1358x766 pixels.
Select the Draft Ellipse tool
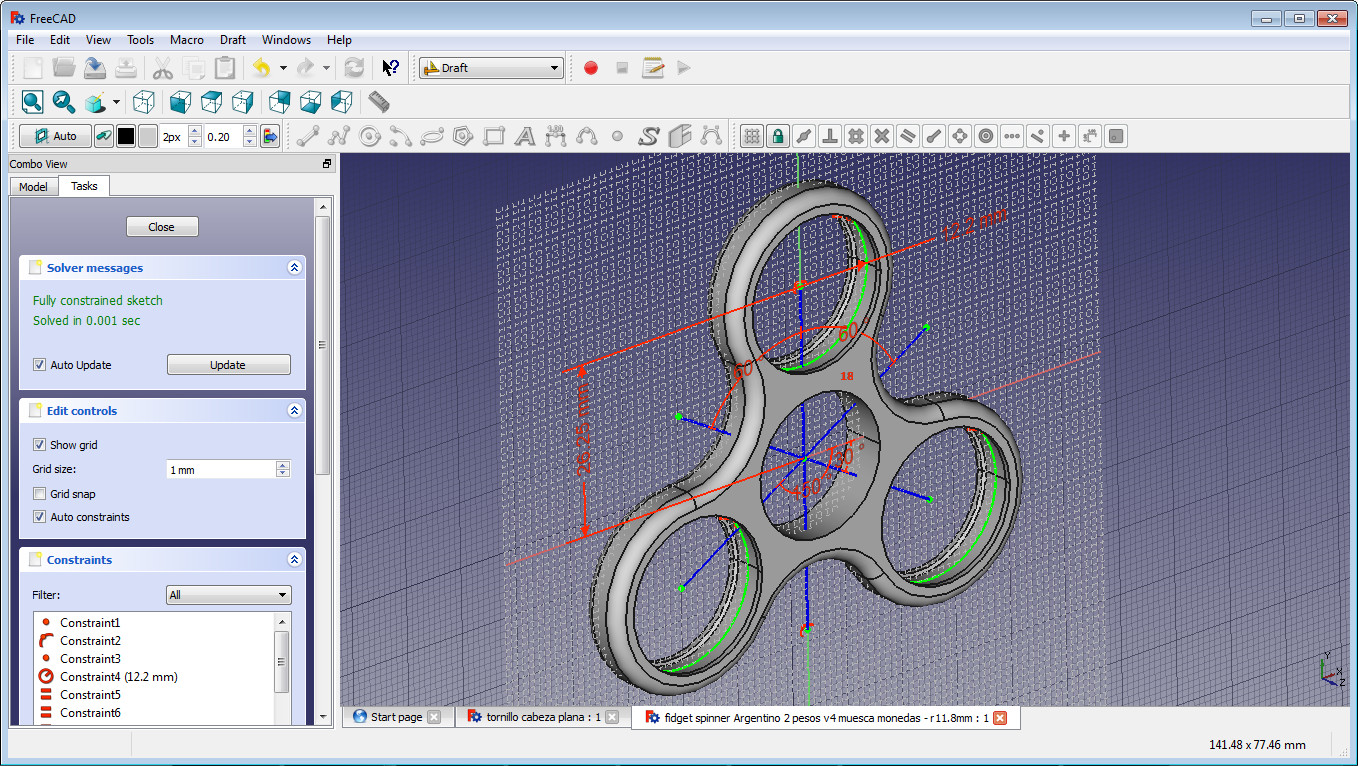pyautogui.click(x=432, y=136)
